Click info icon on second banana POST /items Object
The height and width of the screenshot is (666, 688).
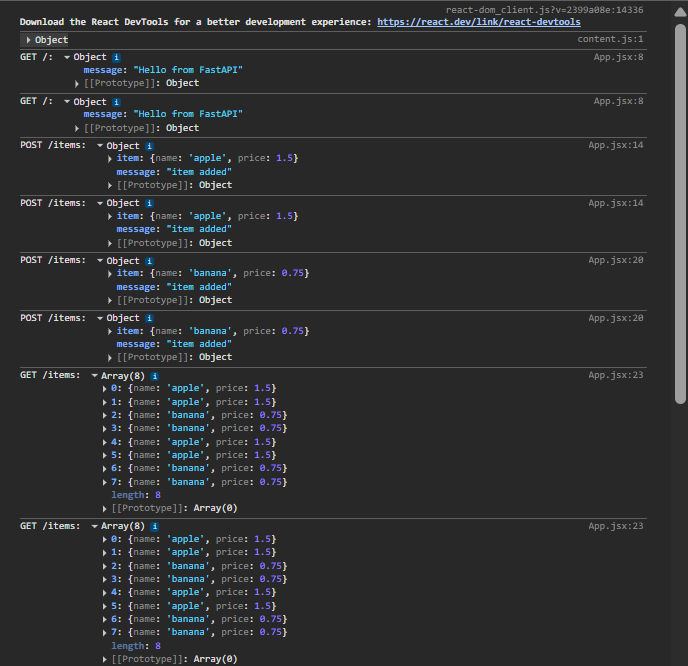click(150, 318)
